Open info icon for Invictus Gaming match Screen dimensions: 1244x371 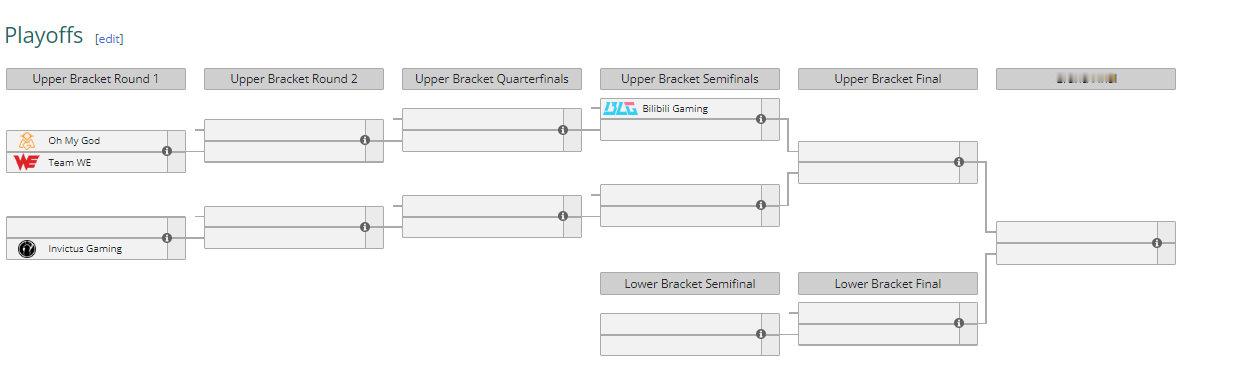(x=167, y=238)
